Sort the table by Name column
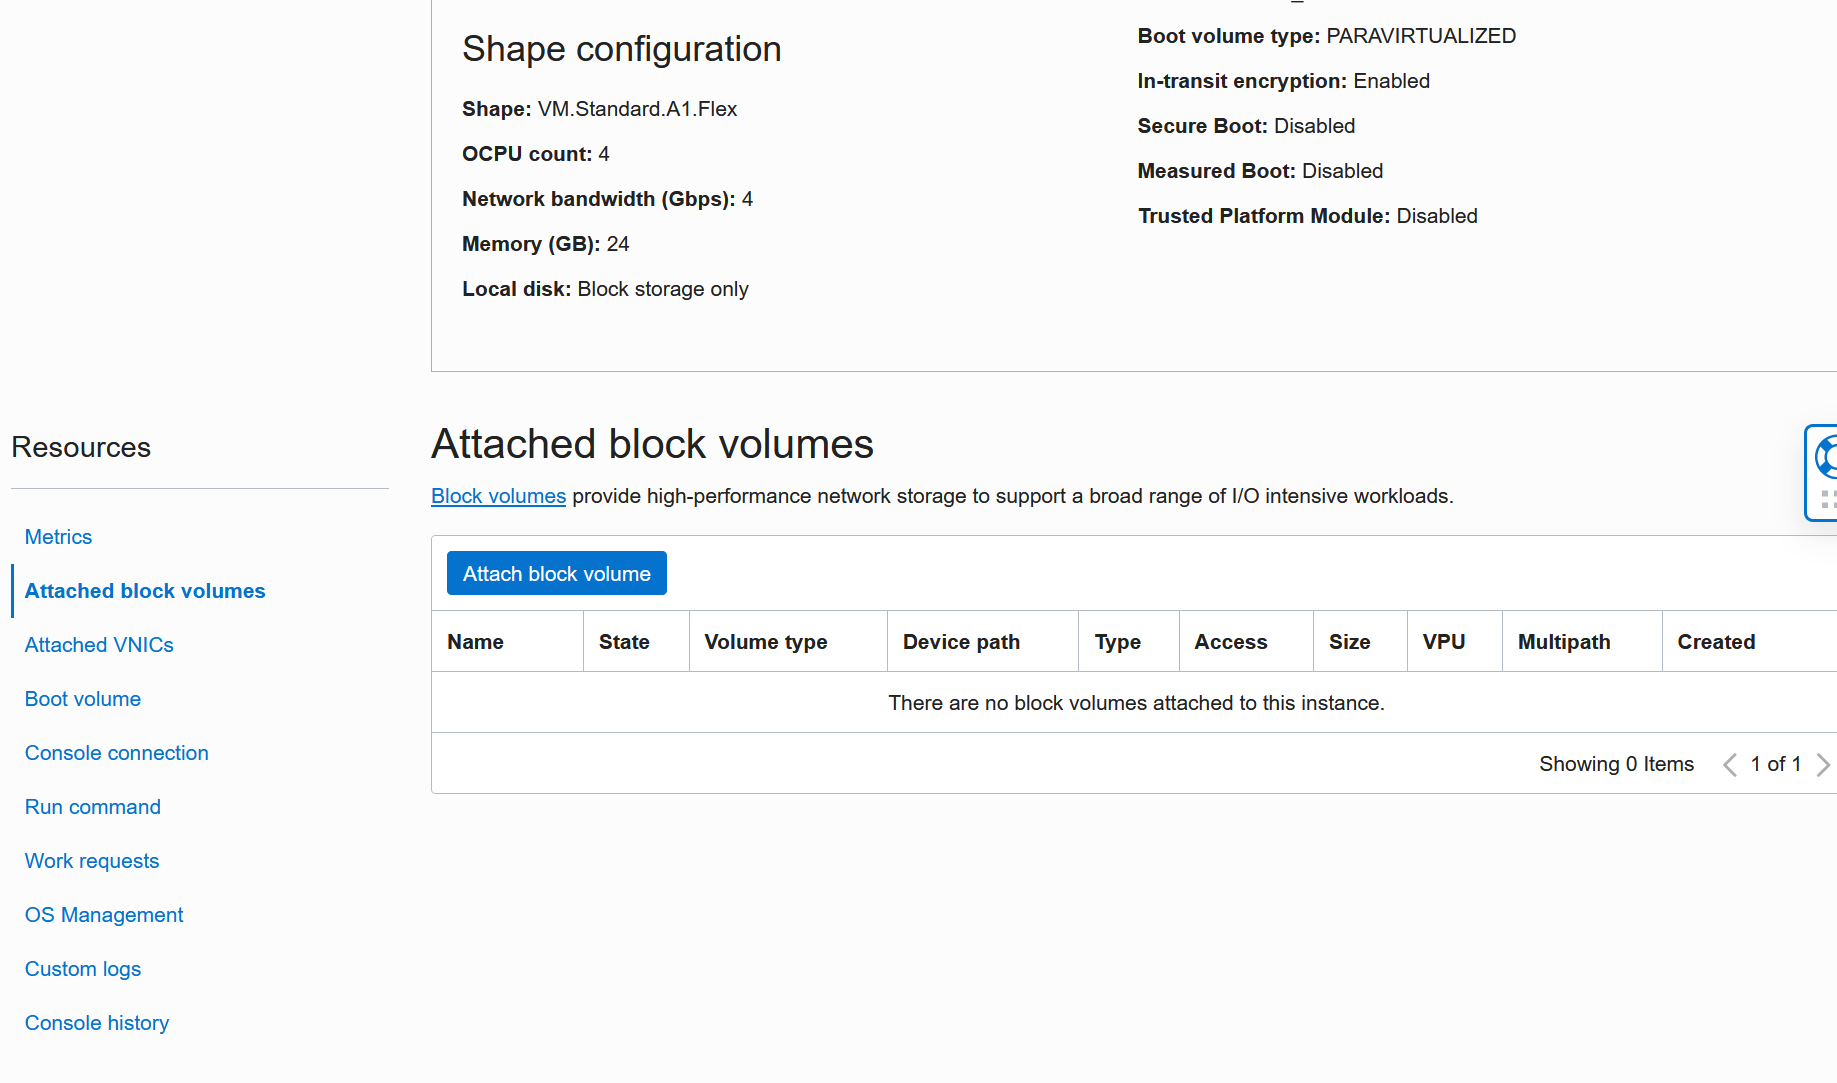Image resolution: width=1837 pixels, height=1083 pixels. click(x=475, y=641)
